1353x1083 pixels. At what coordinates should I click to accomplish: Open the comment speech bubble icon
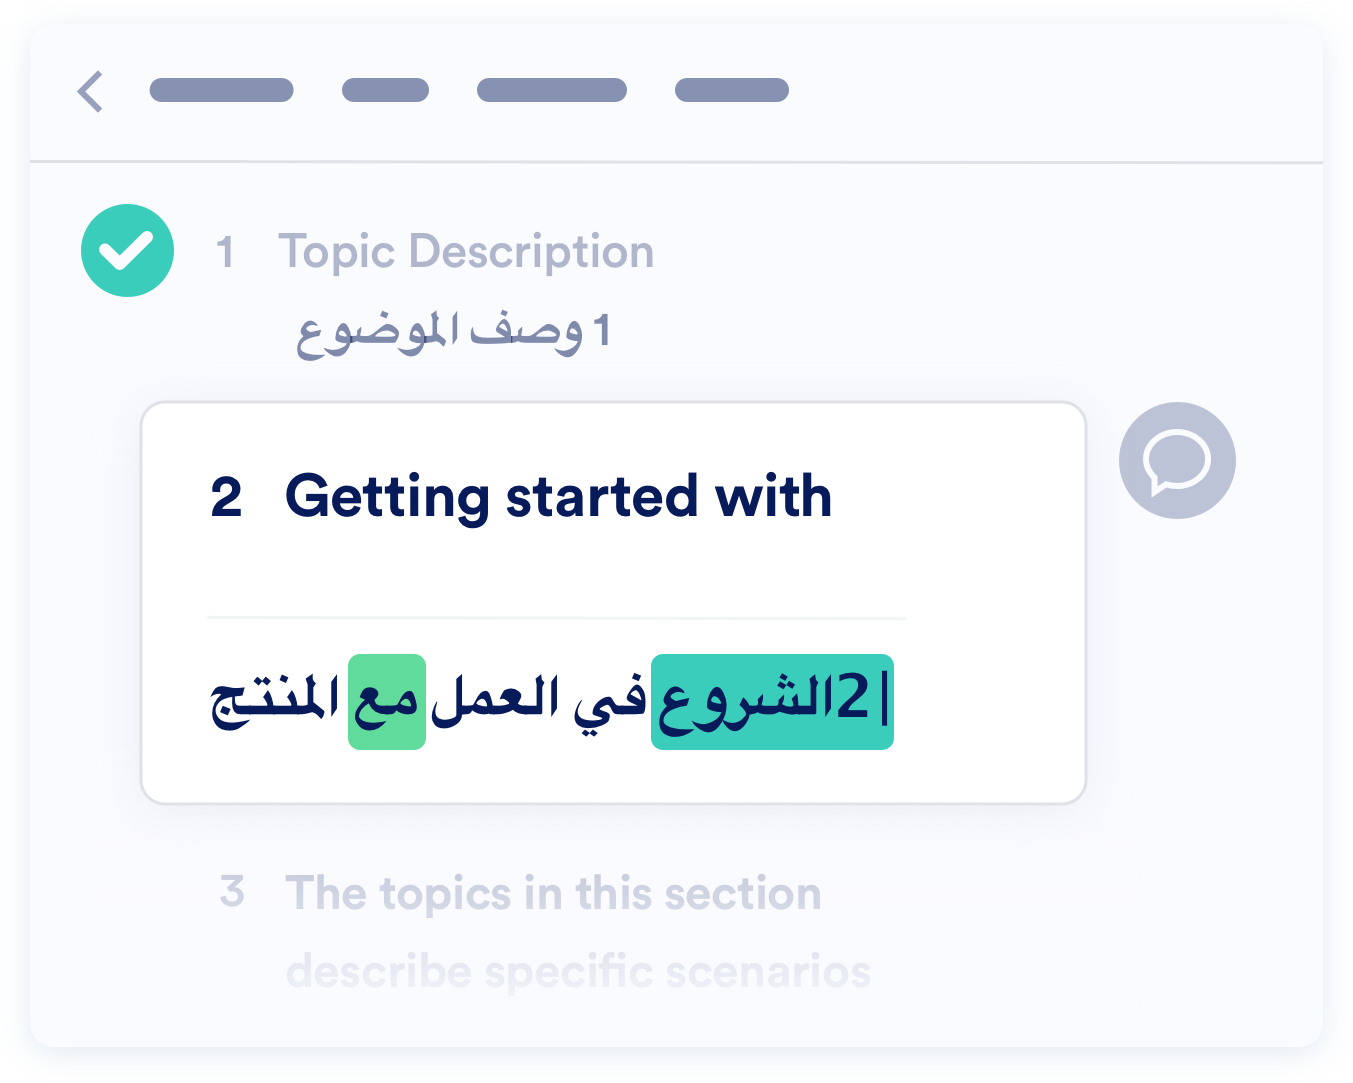pos(1177,461)
